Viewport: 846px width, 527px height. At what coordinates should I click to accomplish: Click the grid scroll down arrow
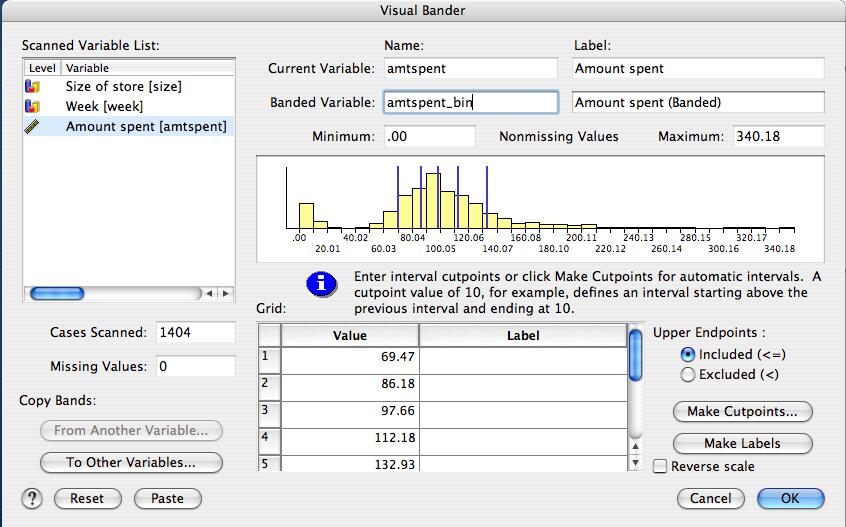coord(636,463)
